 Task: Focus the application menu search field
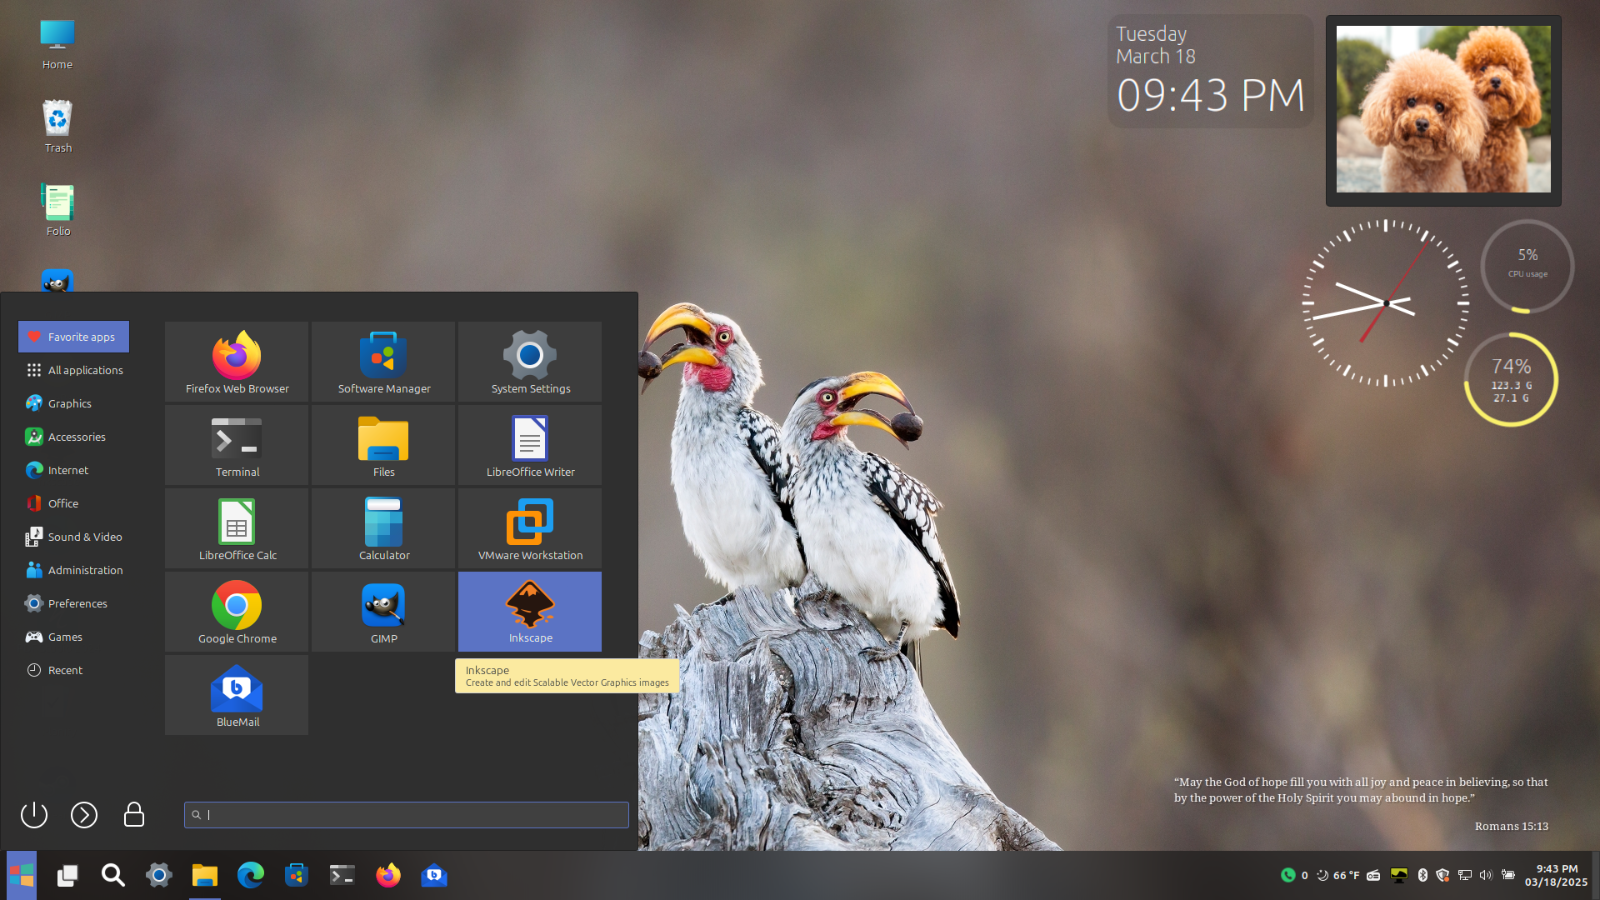(x=406, y=815)
